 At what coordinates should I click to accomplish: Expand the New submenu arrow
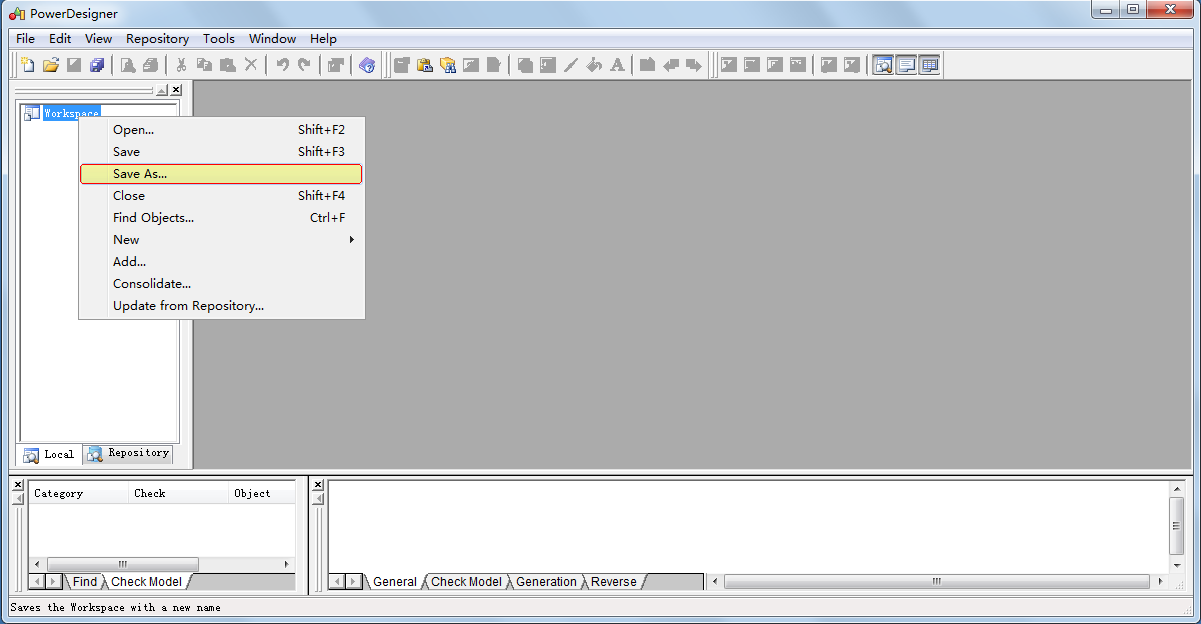coord(351,240)
